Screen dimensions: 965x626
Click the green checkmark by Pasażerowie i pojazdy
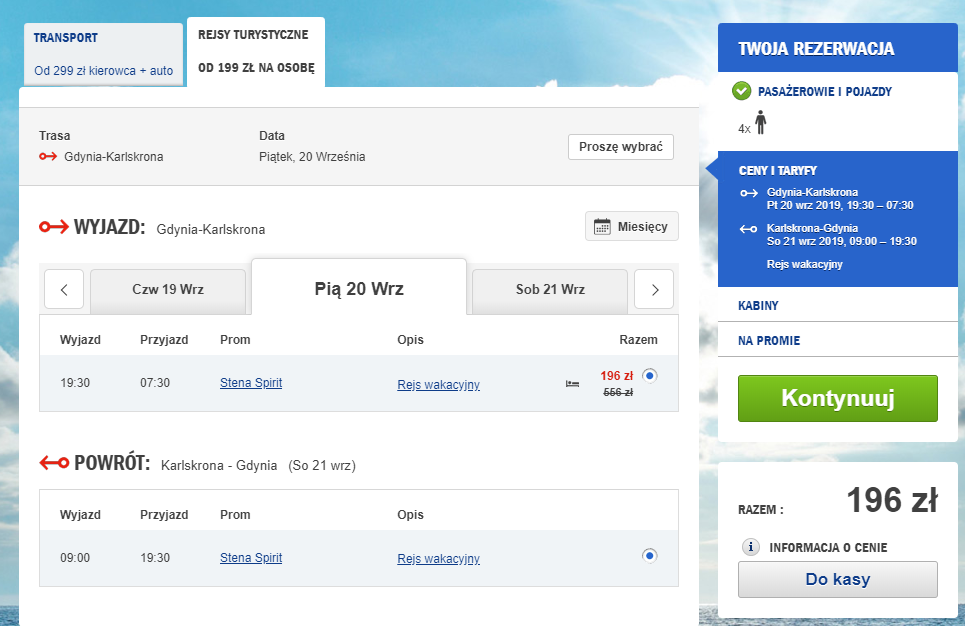point(742,91)
